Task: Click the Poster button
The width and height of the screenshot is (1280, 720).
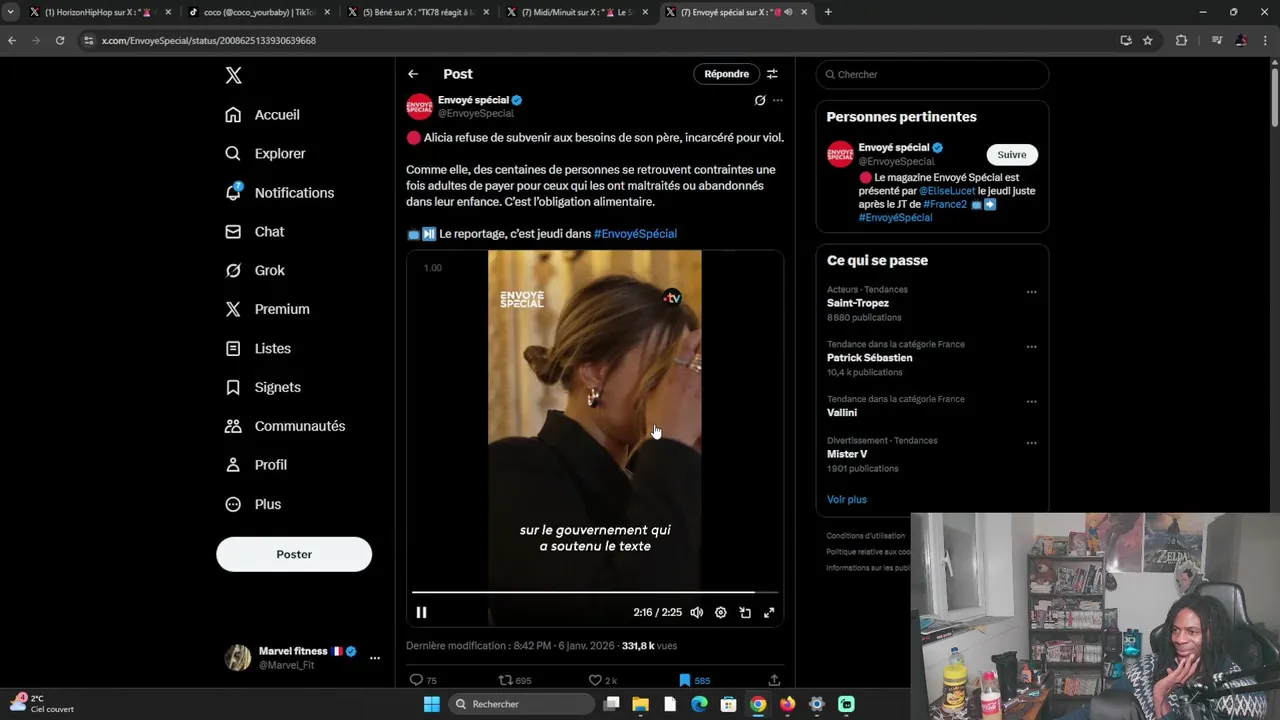Action: click(x=294, y=554)
